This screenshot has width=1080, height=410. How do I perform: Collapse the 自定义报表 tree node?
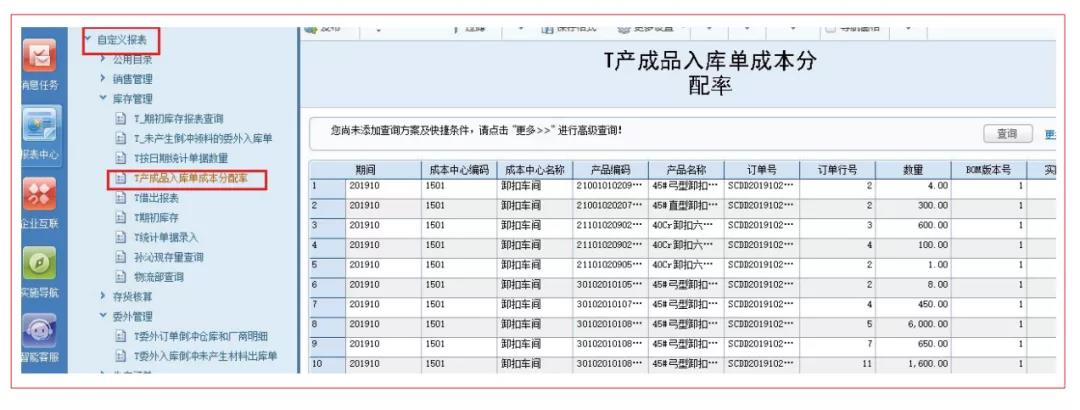87,39
